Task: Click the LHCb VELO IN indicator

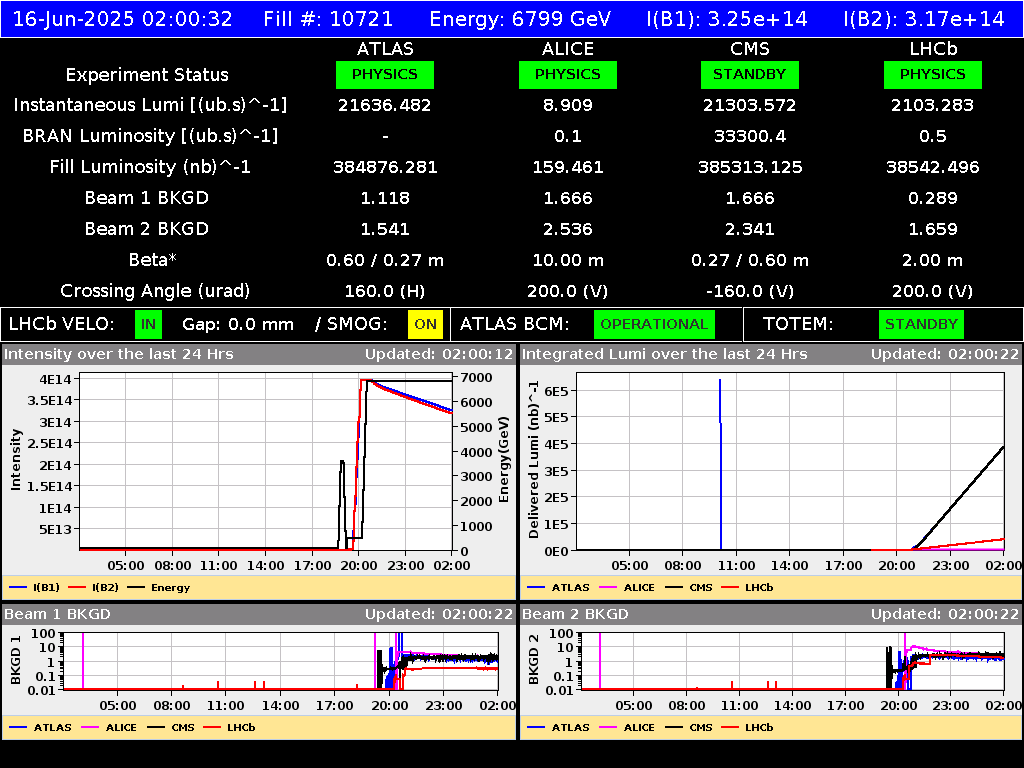Action: (148, 325)
